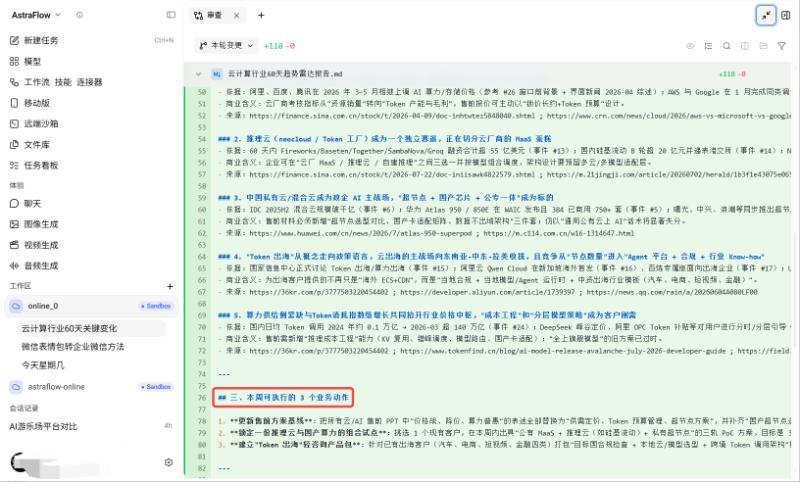Open the AstraFlow dropdown menu
800x482 pixels.
pyautogui.click(x=36, y=15)
